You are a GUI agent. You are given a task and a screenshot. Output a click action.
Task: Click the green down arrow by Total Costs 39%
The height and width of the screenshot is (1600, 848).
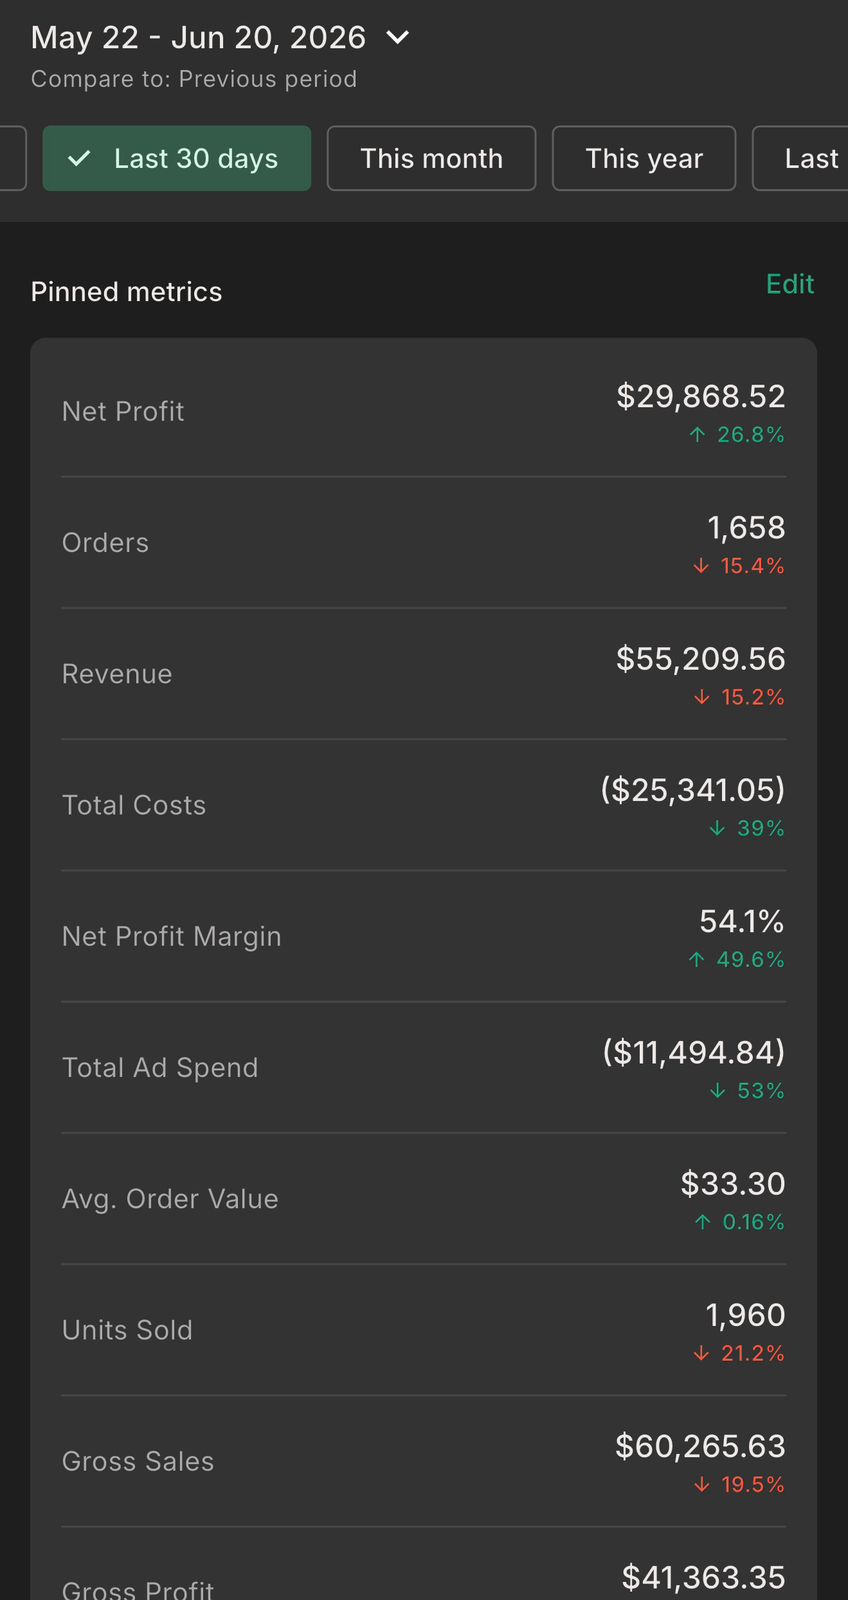click(x=717, y=828)
